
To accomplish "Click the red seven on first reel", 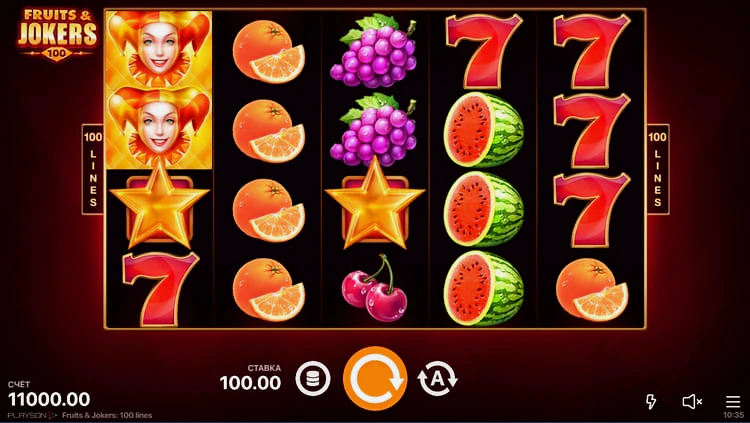I will (160, 289).
